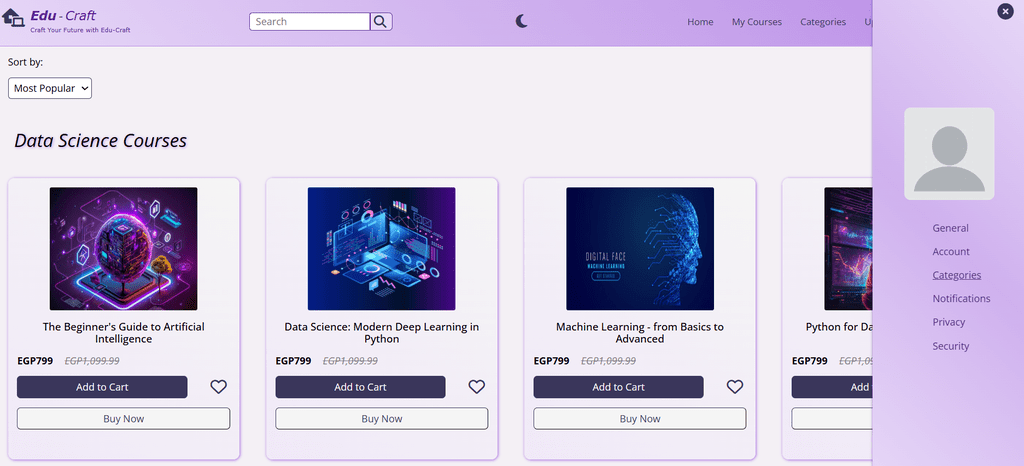Add Beginner's Guide to Artificial Intelligence to cart
The height and width of the screenshot is (466, 1024).
click(x=102, y=387)
